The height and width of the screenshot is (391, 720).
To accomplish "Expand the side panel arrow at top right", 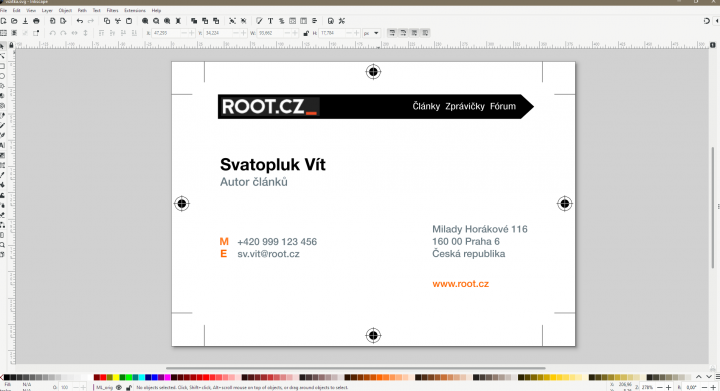I will point(717,21).
